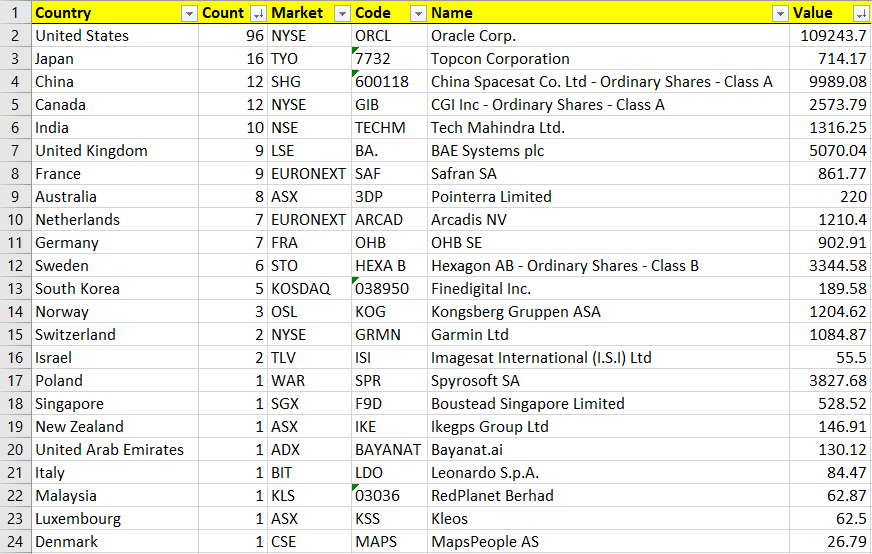872x554 pixels.
Task: Select the cell 'RedPlanet Berhad'
Action: coord(608,496)
